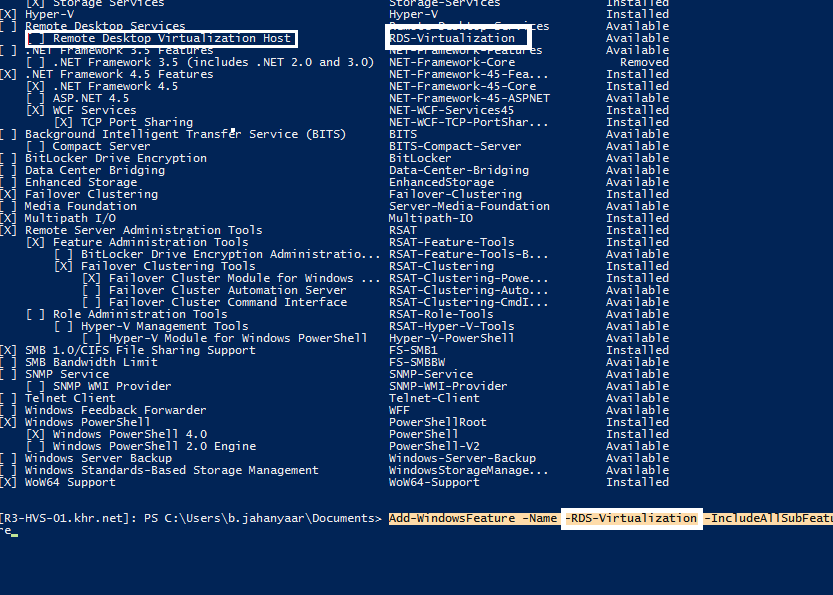Select the "PowerShell-V2" name text
Screen dimensions: 833x595
pos(435,446)
